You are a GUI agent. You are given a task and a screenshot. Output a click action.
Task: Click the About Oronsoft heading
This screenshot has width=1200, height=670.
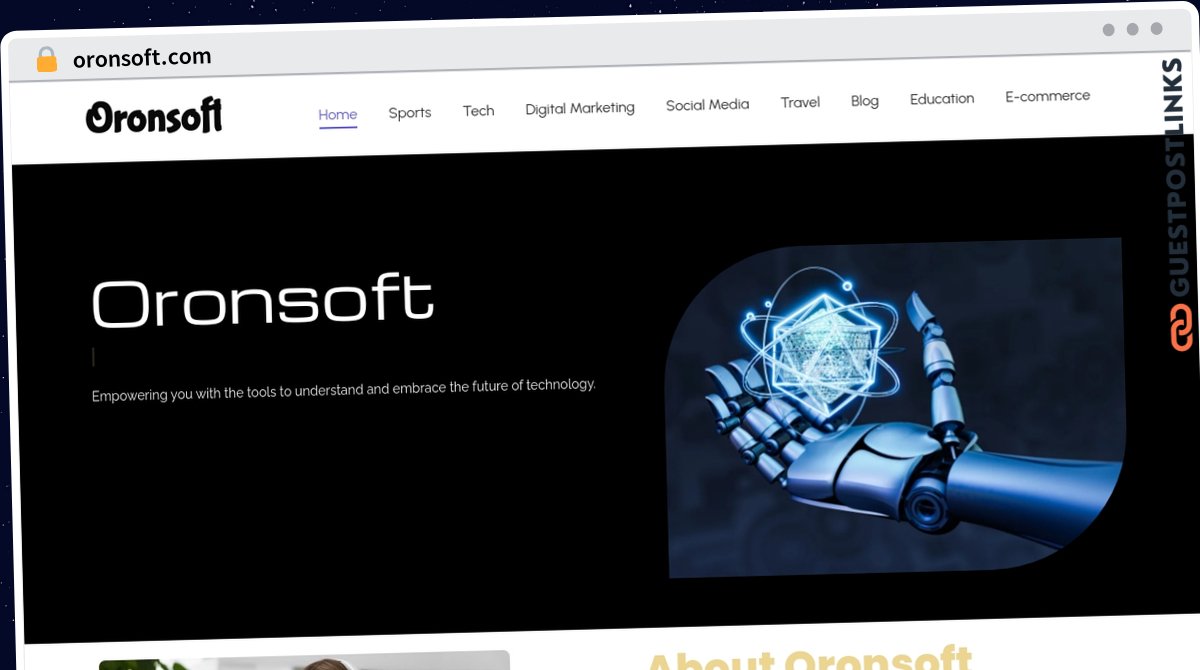[810, 658]
